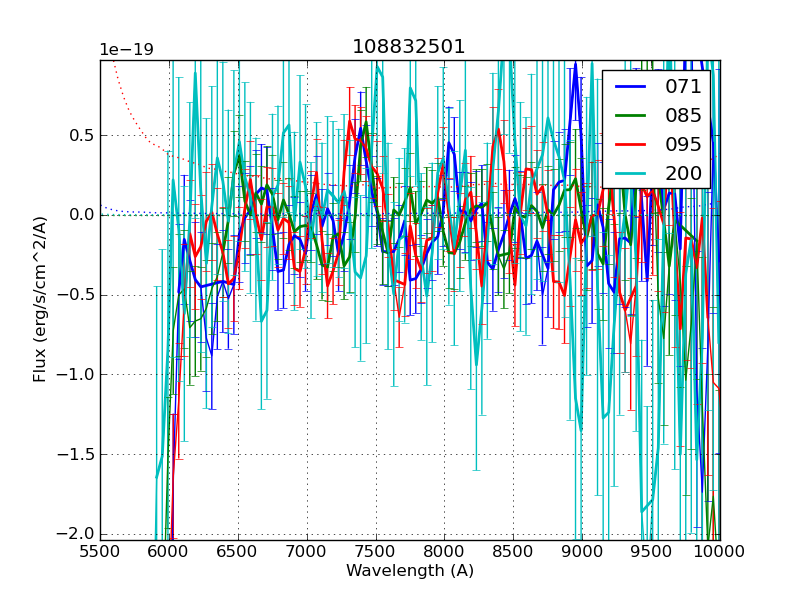Click the Wavelength (A) axis label

(410, 571)
